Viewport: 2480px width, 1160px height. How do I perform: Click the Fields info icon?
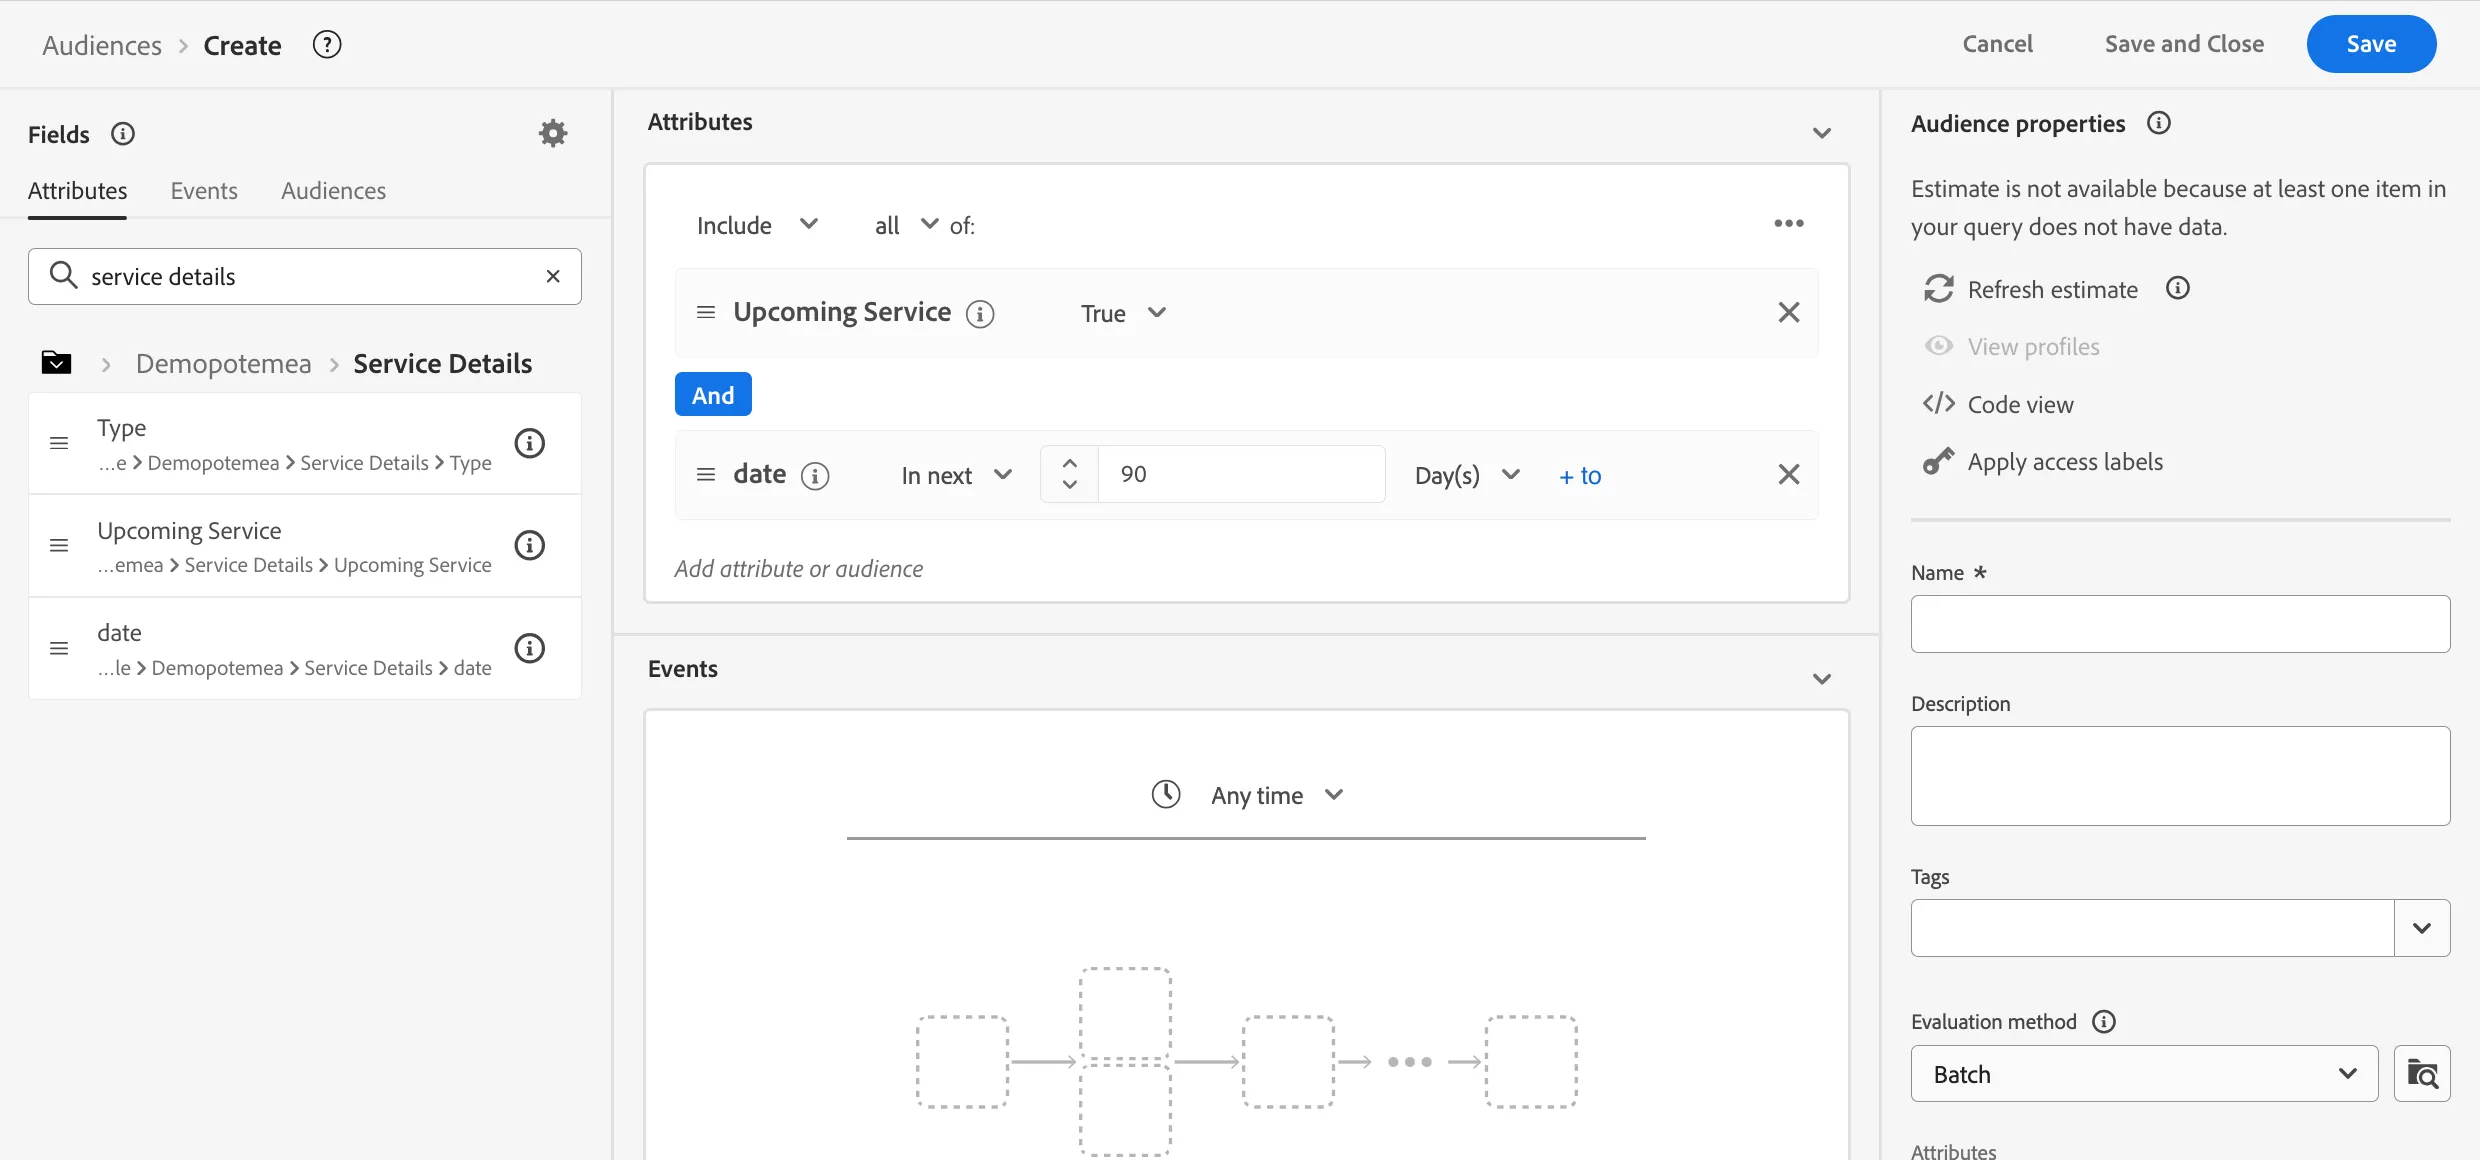pos(123,134)
